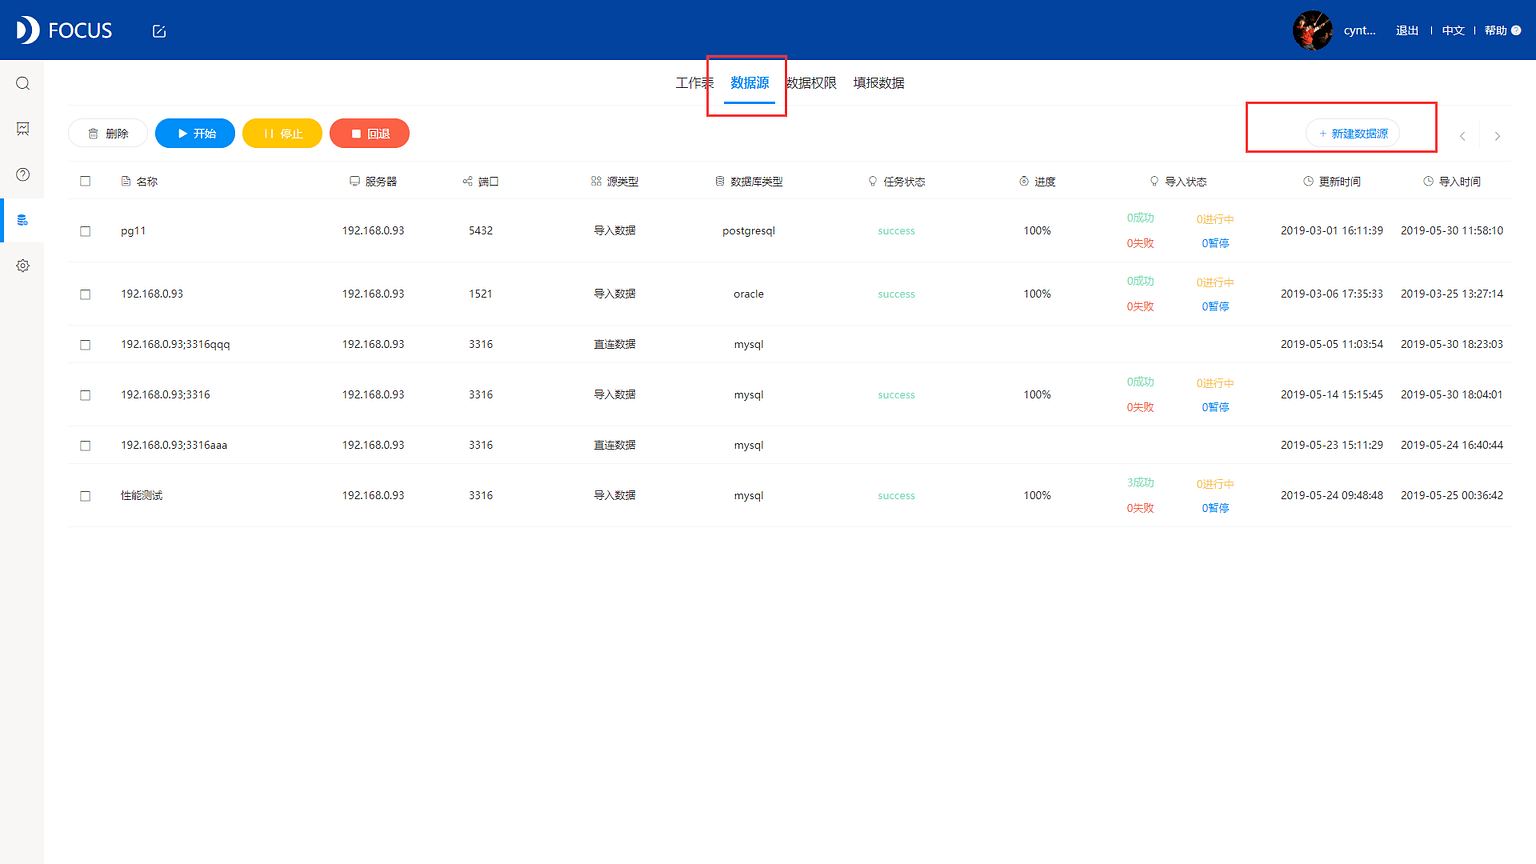1536x864 pixels.
Task: Switch language with 中文 link
Action: [1453, 31]
